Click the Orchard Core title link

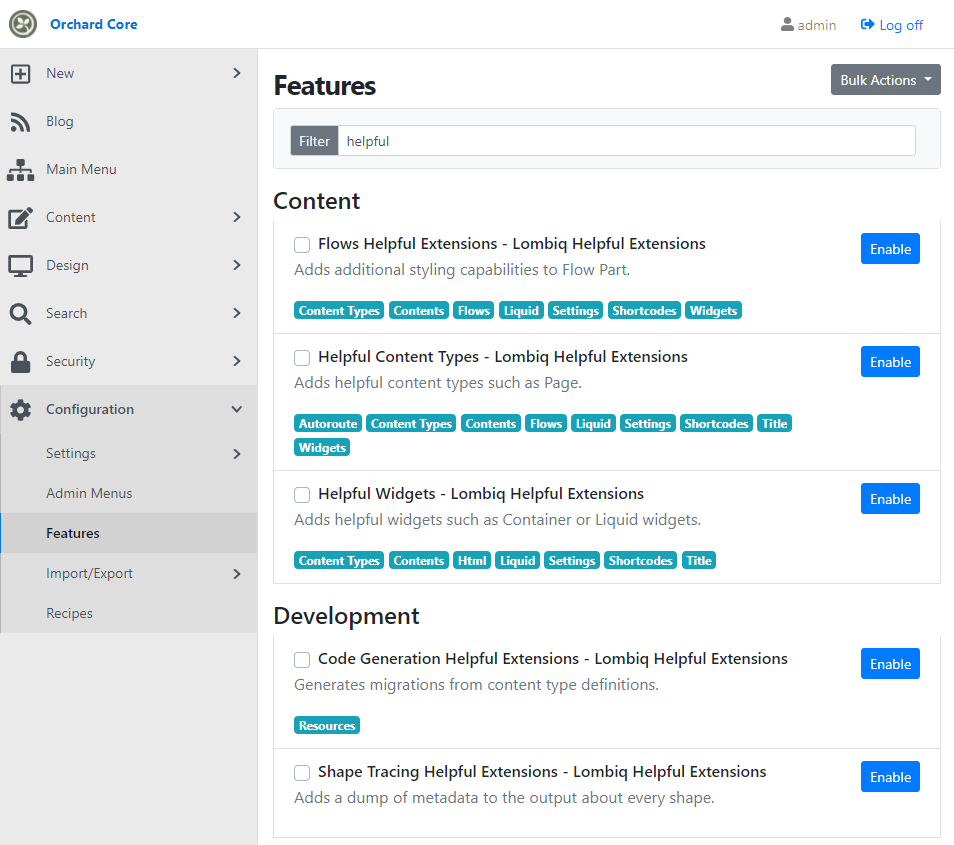coord(94,24)
